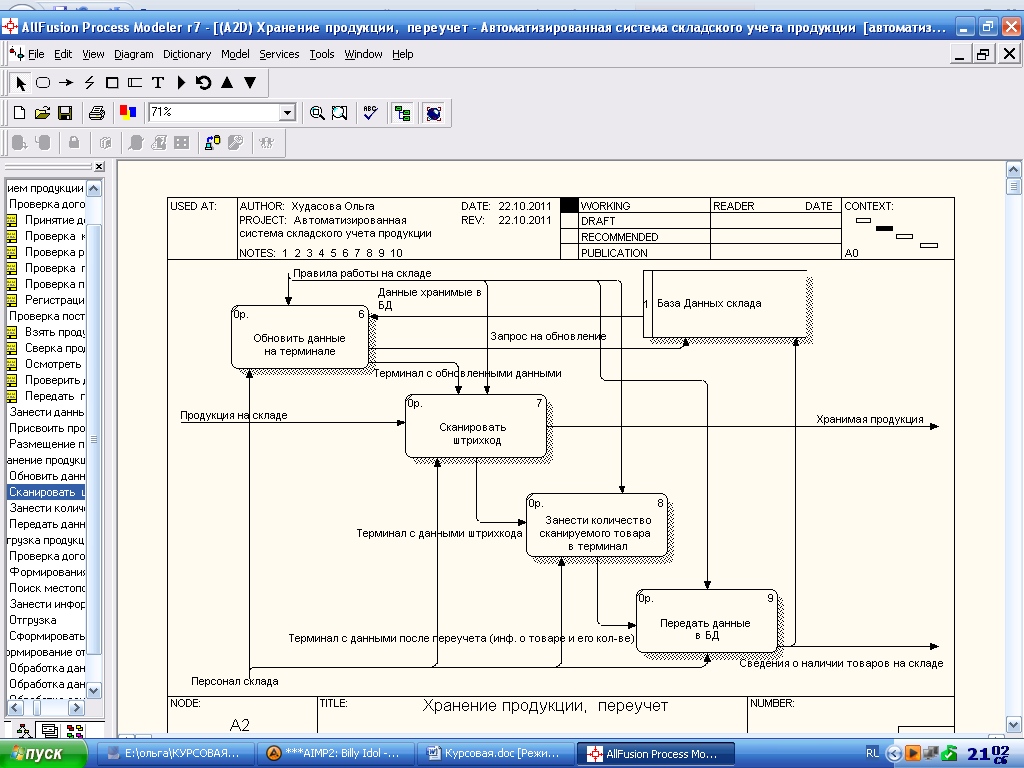The image size is (1024, 768).
Task: Activate the Pointer selection tool
Action: [21, 83]
